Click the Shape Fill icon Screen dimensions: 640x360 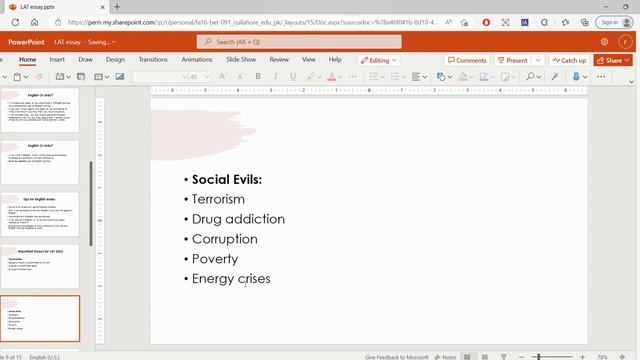[x=463, y=77]
